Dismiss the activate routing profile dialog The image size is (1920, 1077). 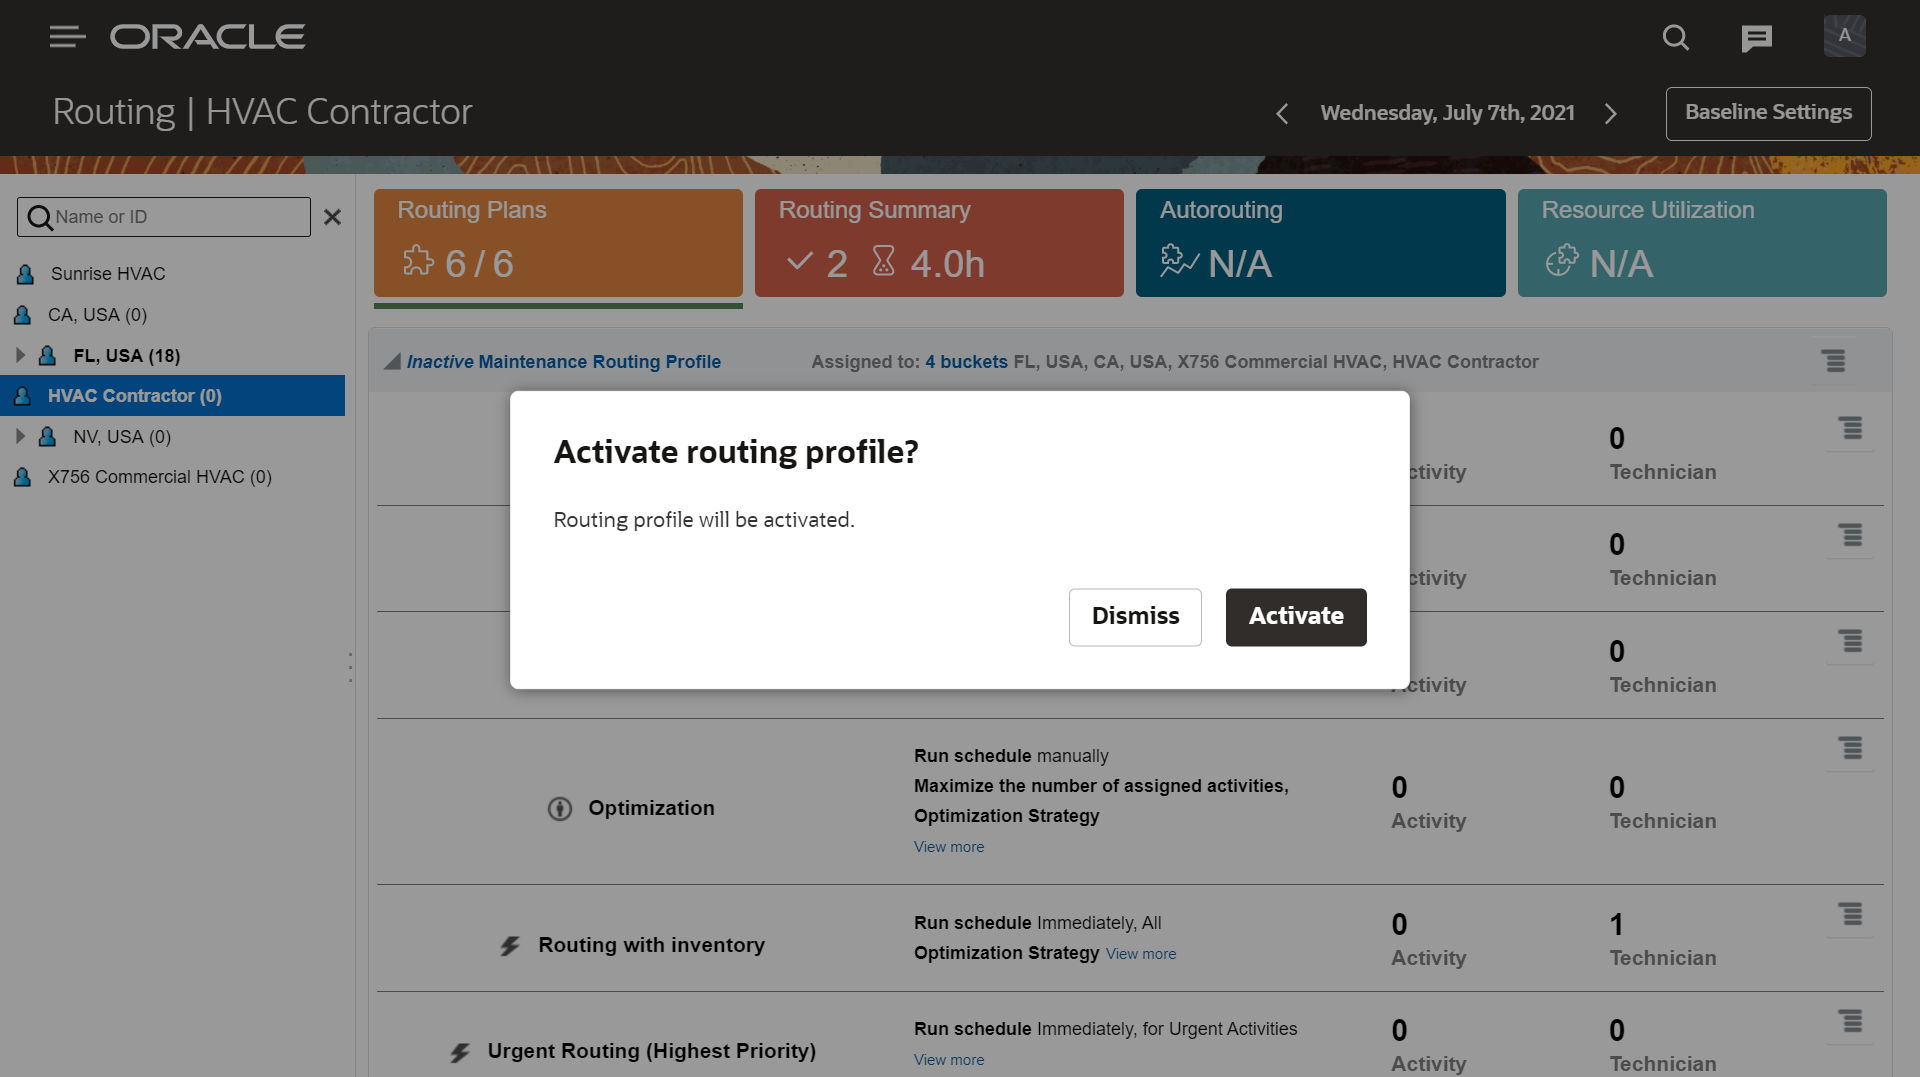[1135, 617]
